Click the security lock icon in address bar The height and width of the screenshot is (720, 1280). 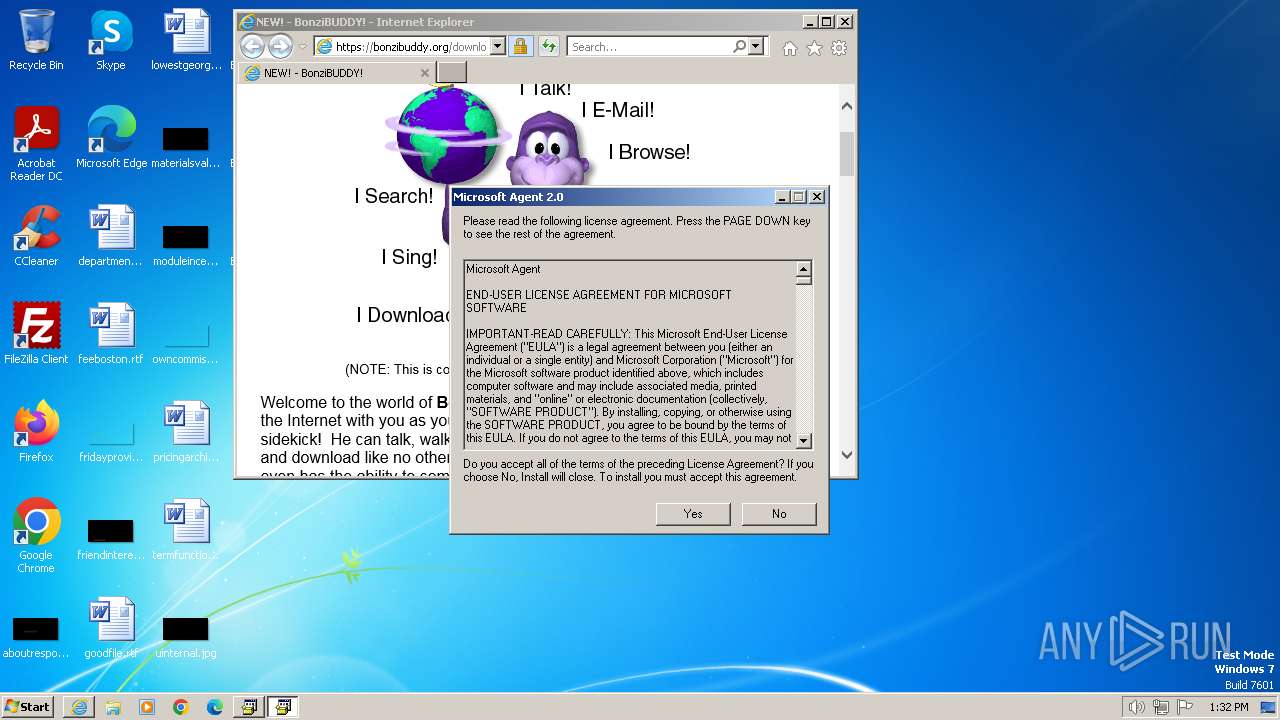tap(520, 46)
